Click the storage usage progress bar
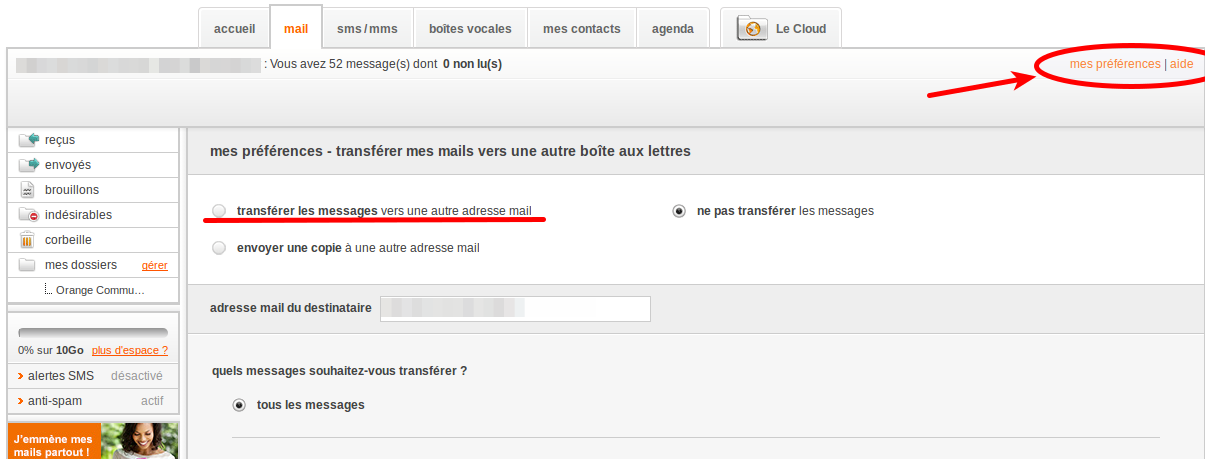 click(x=93, y=333)
